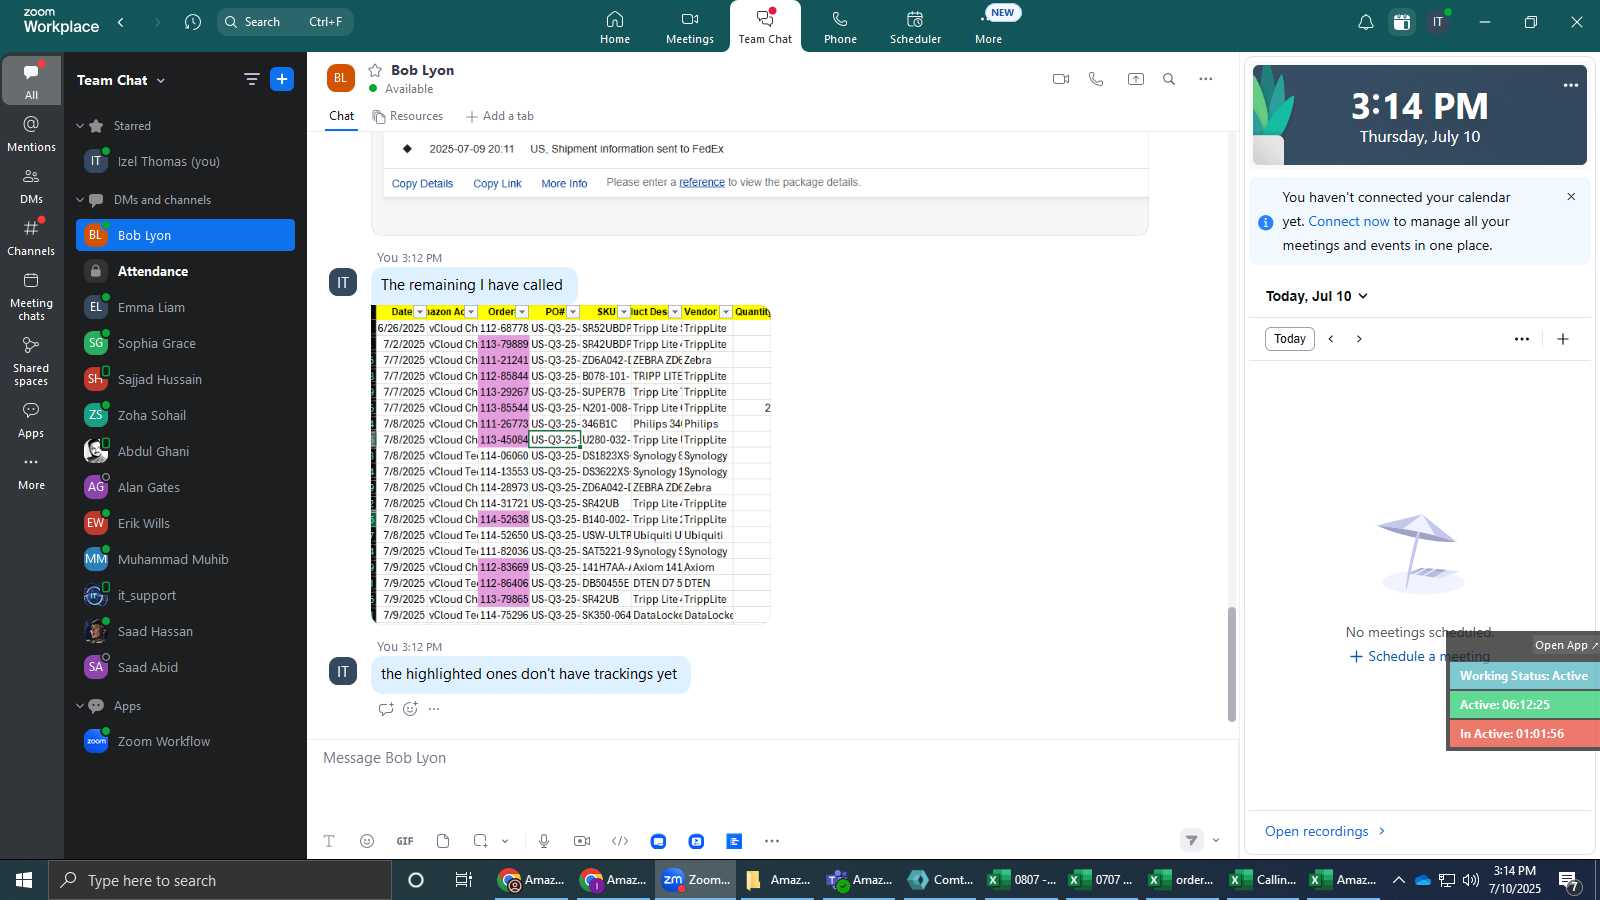Click Open recordings link
The width and height of the screenshot is (1600, 900).
pos(1326,831)
